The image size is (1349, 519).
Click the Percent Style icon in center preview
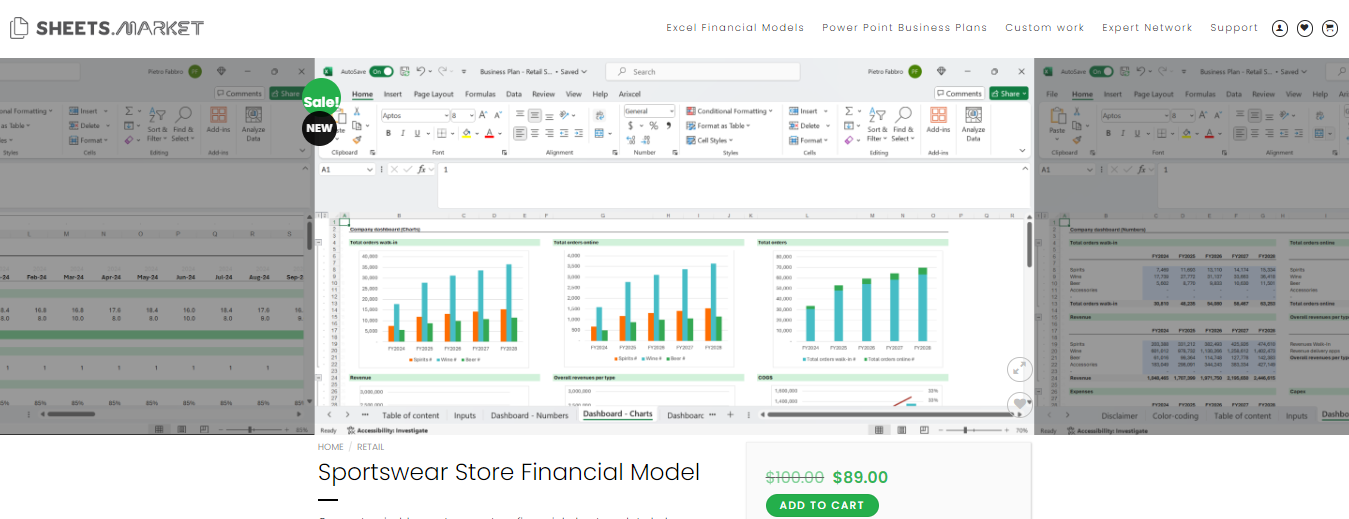[x=654, y=125]
